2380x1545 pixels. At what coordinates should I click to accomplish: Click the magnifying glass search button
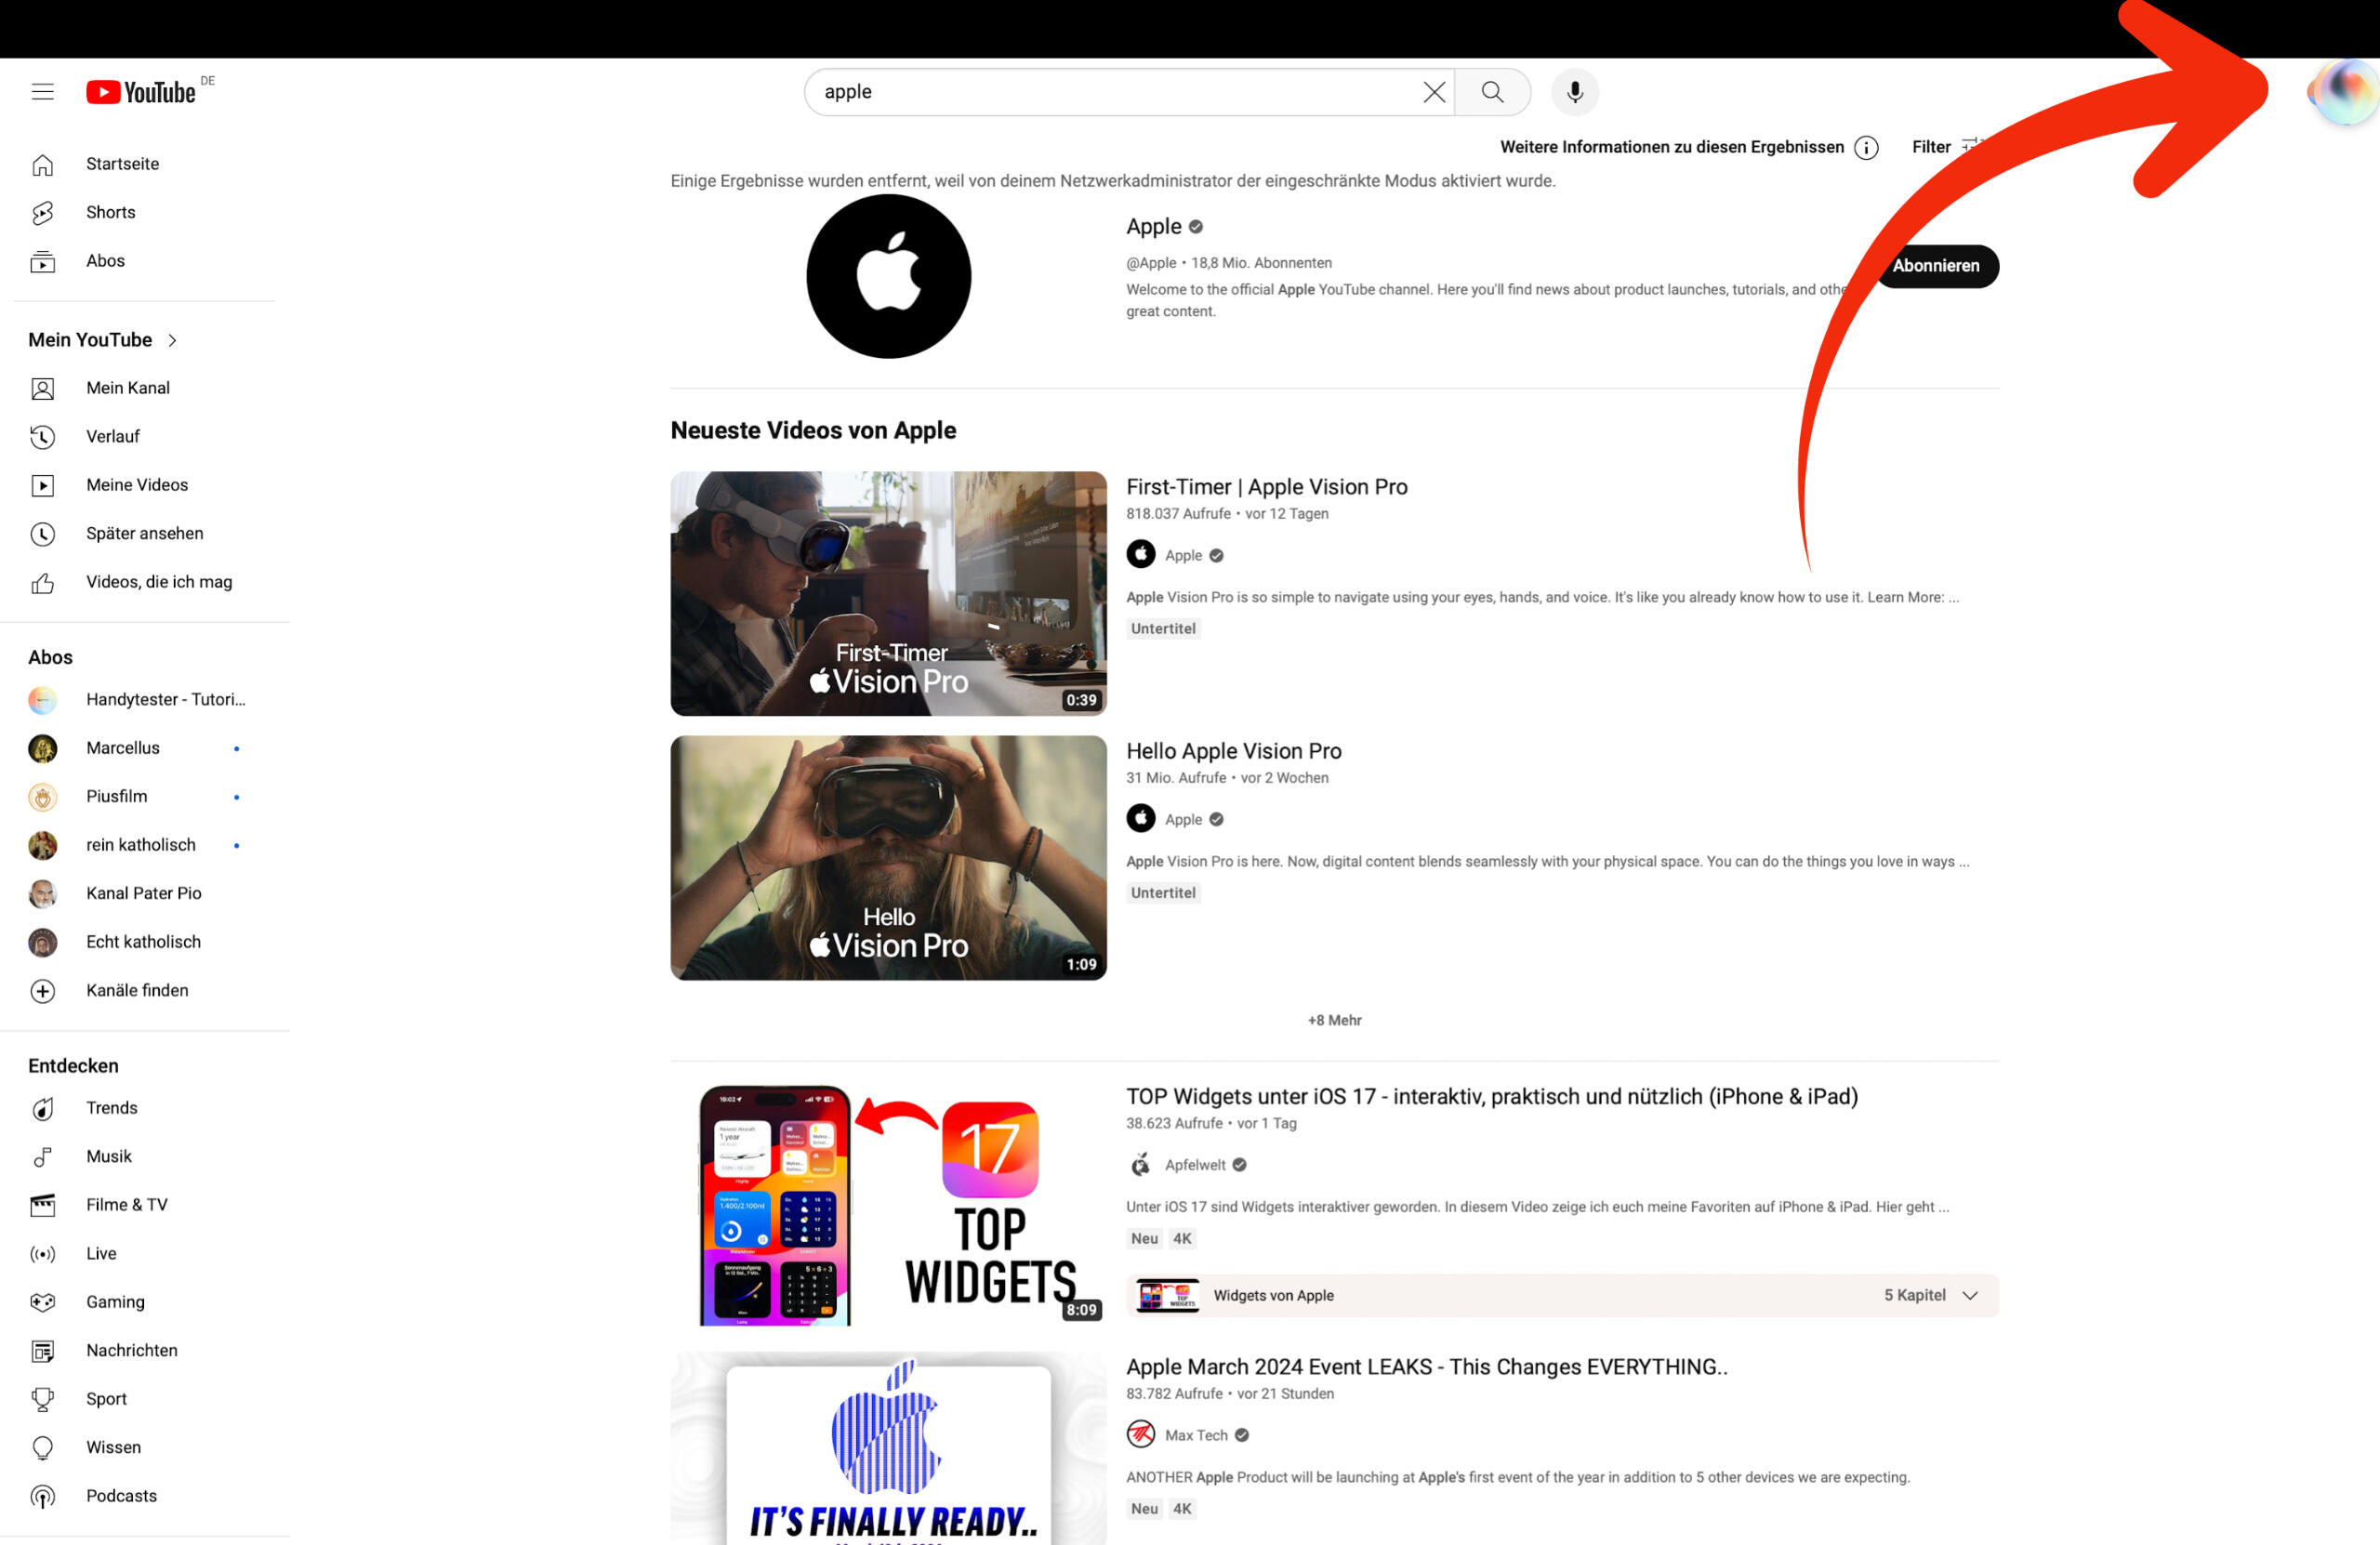coord(1491,92)
